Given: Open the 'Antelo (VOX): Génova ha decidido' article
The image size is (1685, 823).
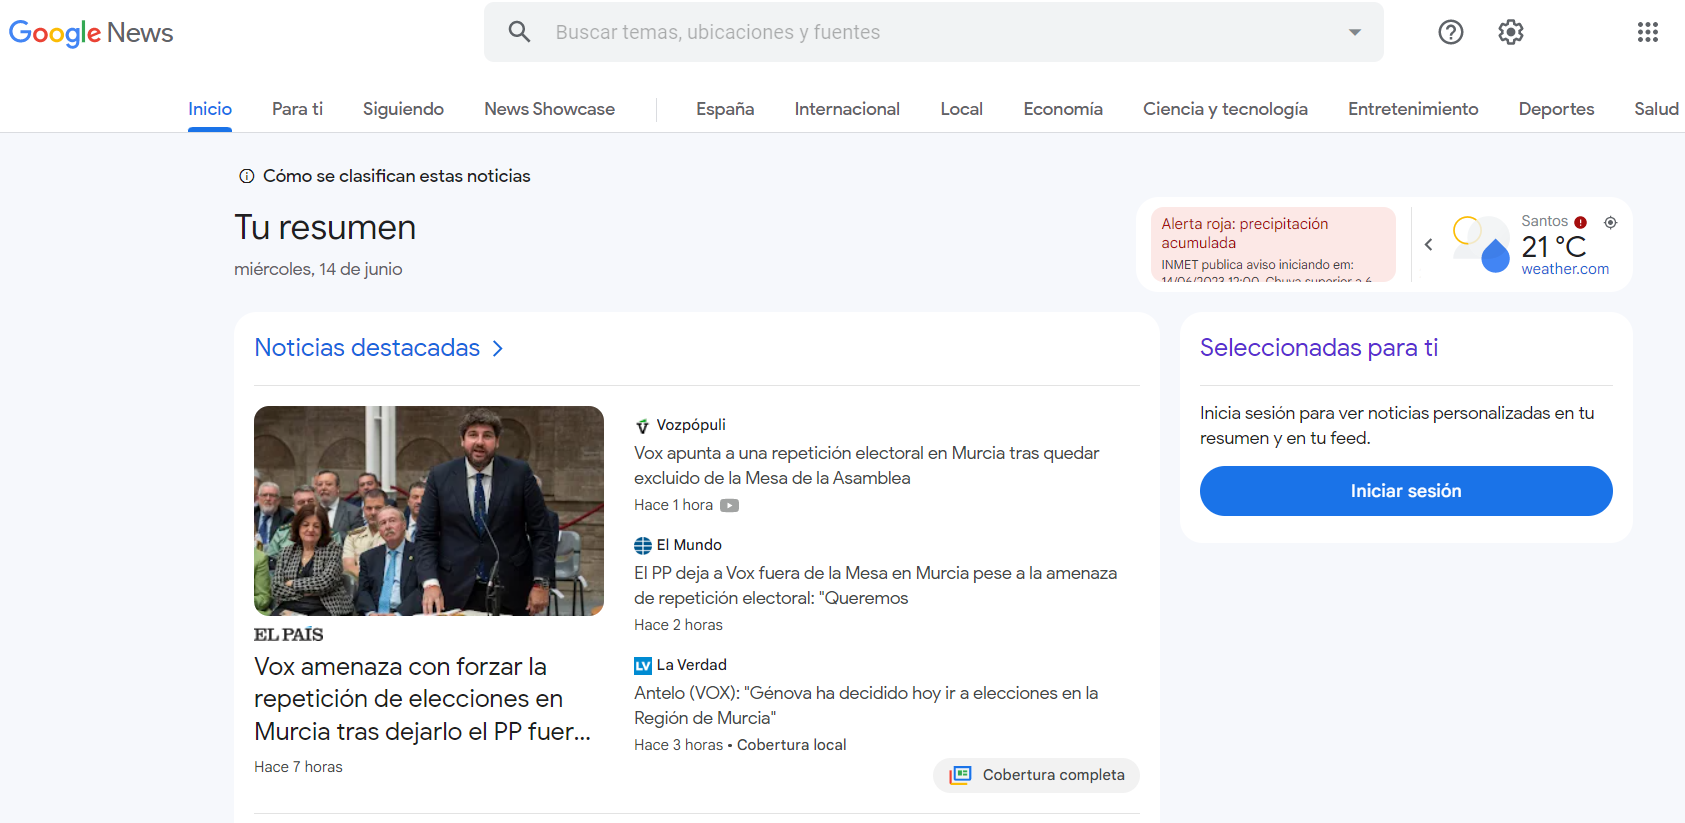Looking at the screenshot, I should tap(866, 705).
